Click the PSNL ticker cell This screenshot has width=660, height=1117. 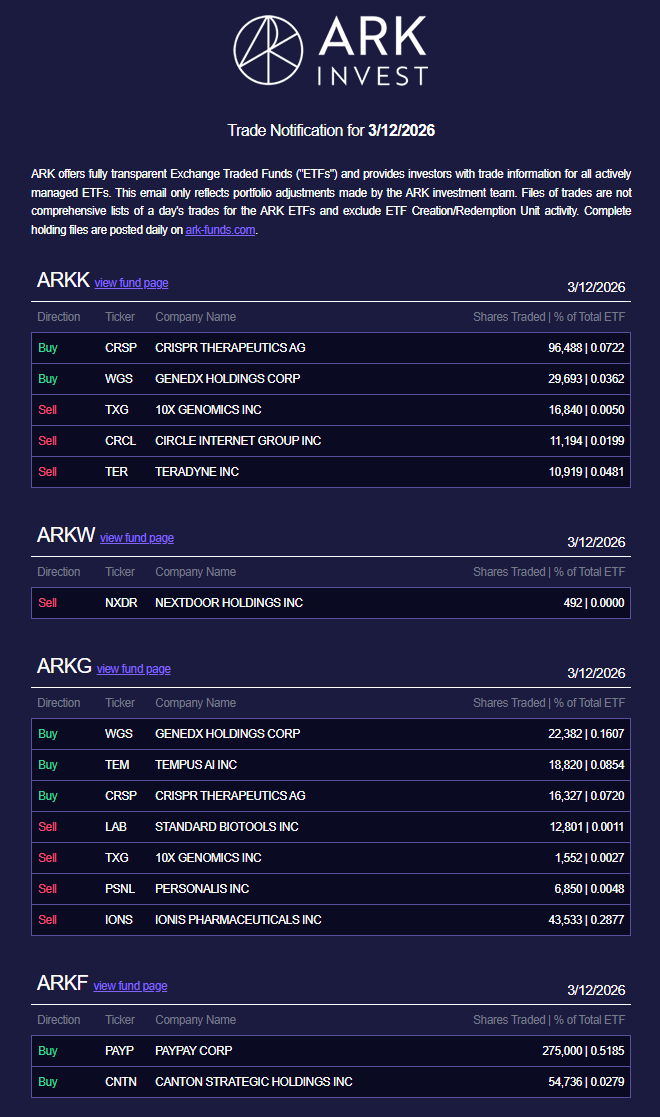tap(120, 889)
